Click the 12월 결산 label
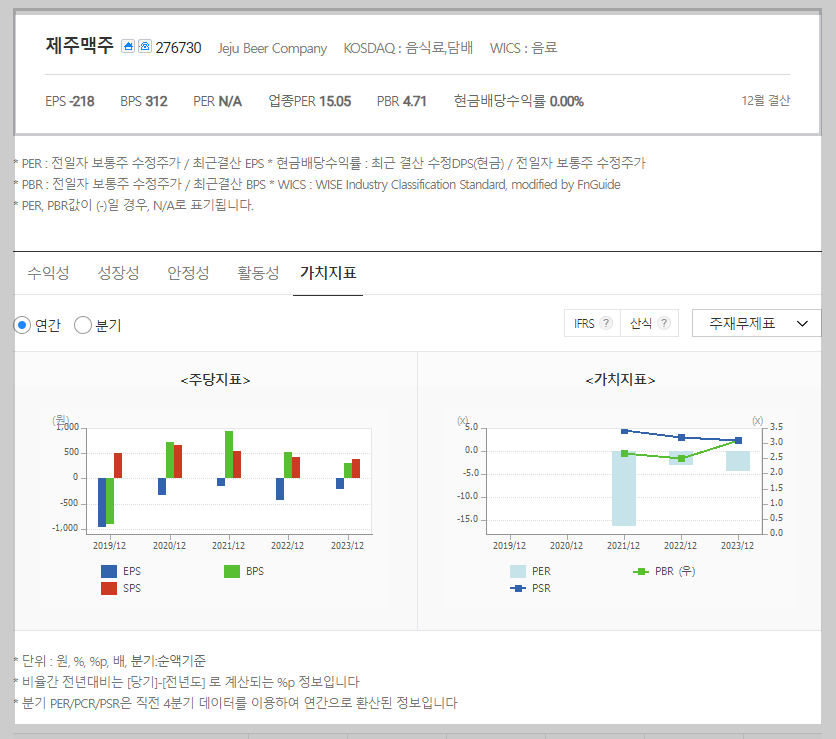The height and width of the screenshot is (739, 836). click(766, 101)
